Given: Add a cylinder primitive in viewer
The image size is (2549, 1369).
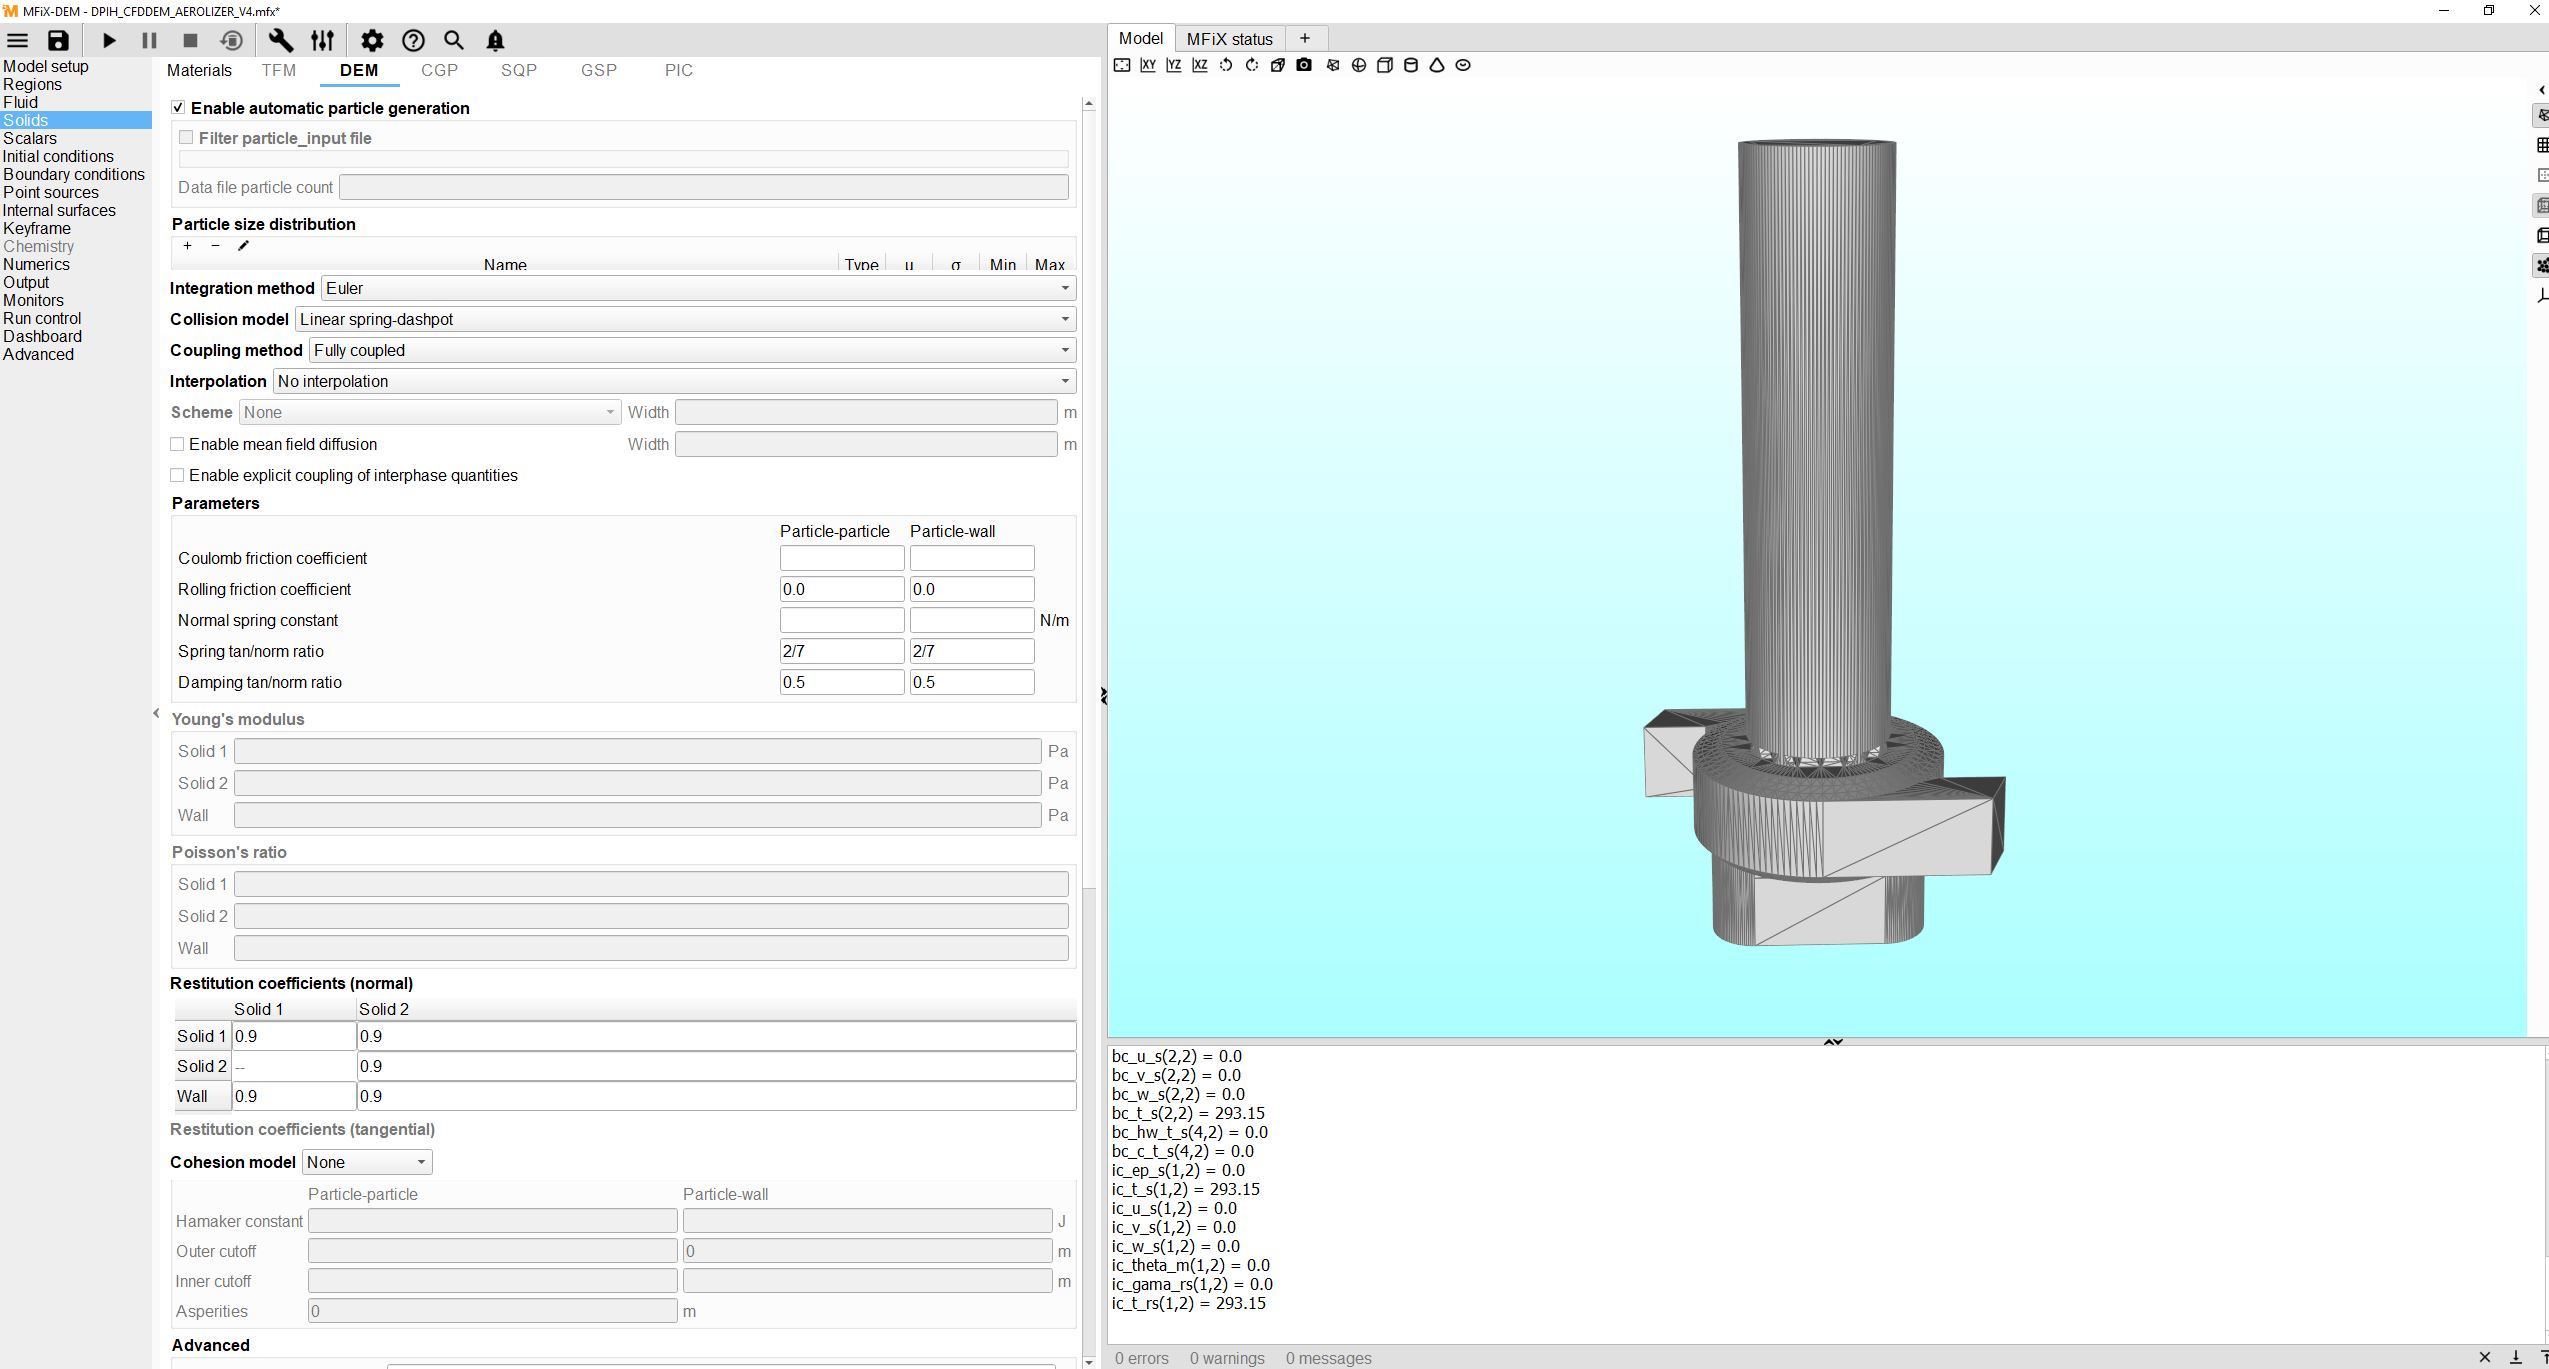Looking at the screenshot, I should pos(1411,65).
